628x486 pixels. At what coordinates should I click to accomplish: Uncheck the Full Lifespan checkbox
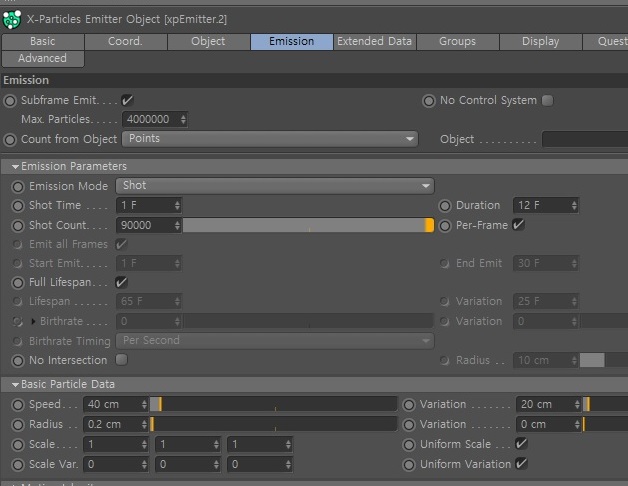[x=121, y=282]
